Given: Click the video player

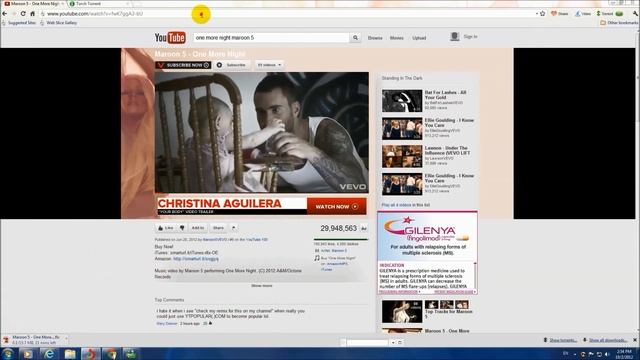Looking at the screenshot, I should (x=262, y=133).
